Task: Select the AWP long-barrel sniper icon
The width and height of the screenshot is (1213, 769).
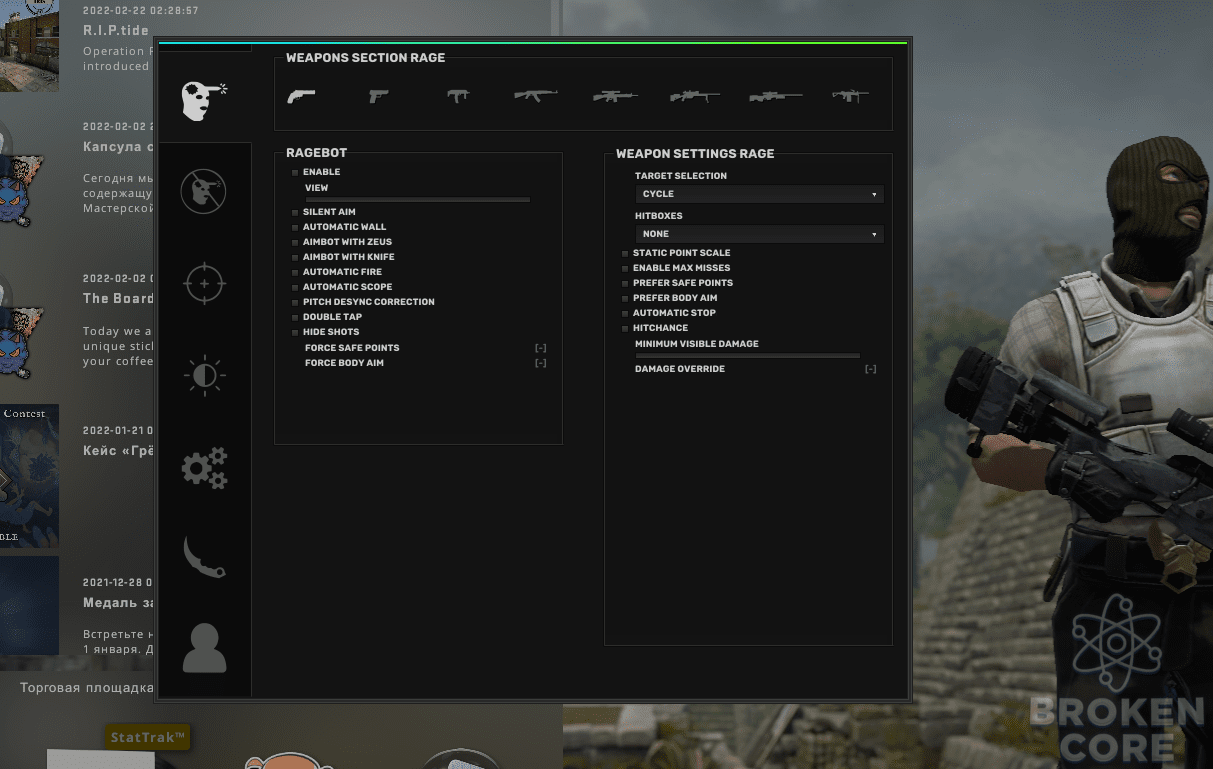Action: (x=776, y=96)
